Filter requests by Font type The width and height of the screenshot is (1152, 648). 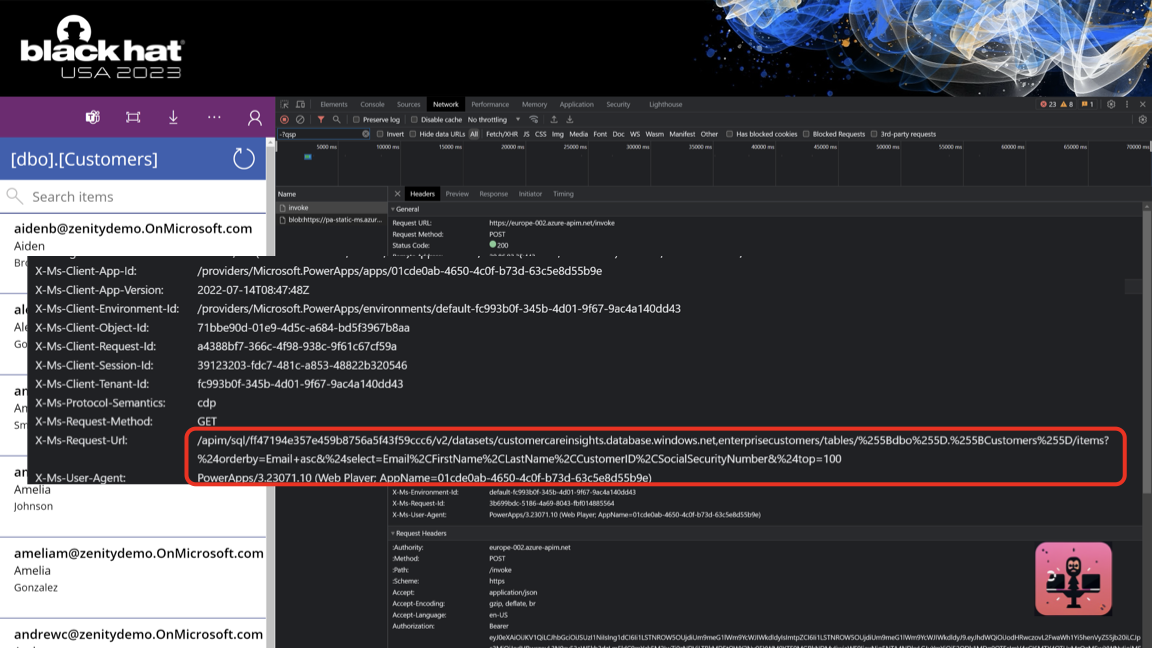[x=600, y=134]
